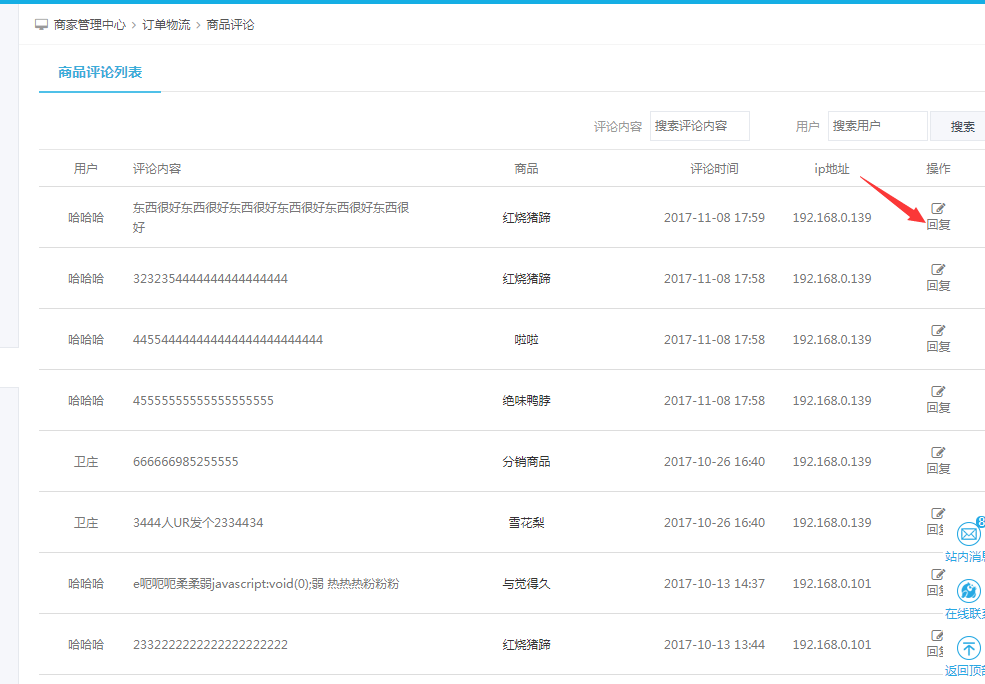Click the 搜索用户 input box

(x=877, y=126)
